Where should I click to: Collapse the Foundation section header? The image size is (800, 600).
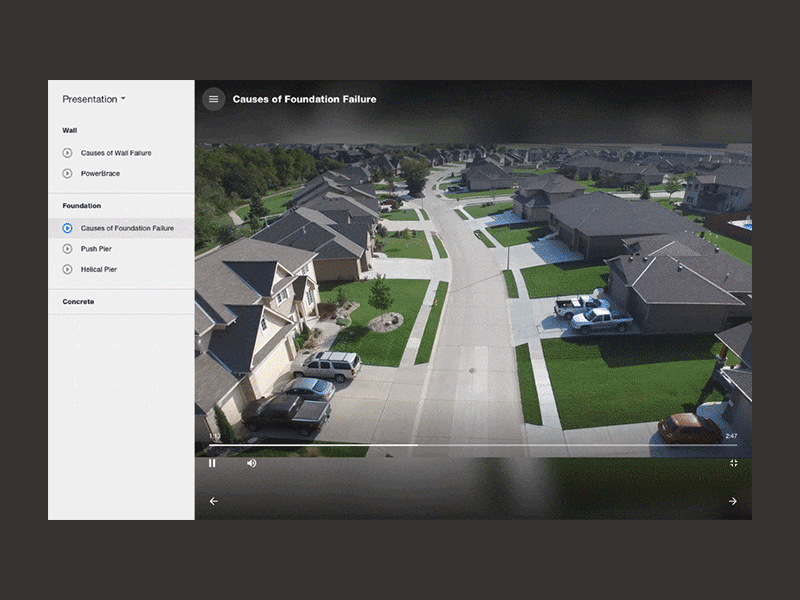[x=82, y=206]
